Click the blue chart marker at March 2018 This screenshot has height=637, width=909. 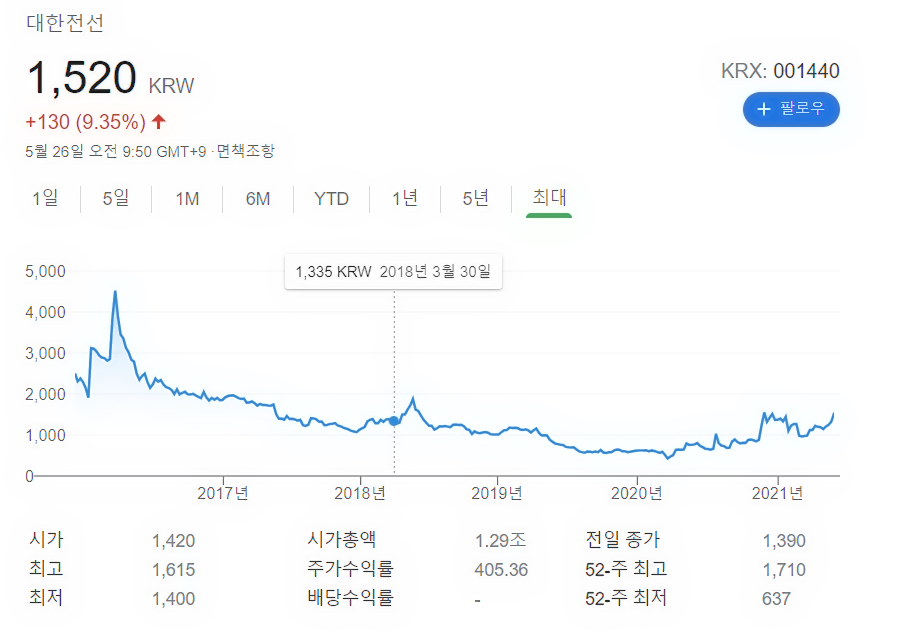pyautogui.click(x=394, y=421)
